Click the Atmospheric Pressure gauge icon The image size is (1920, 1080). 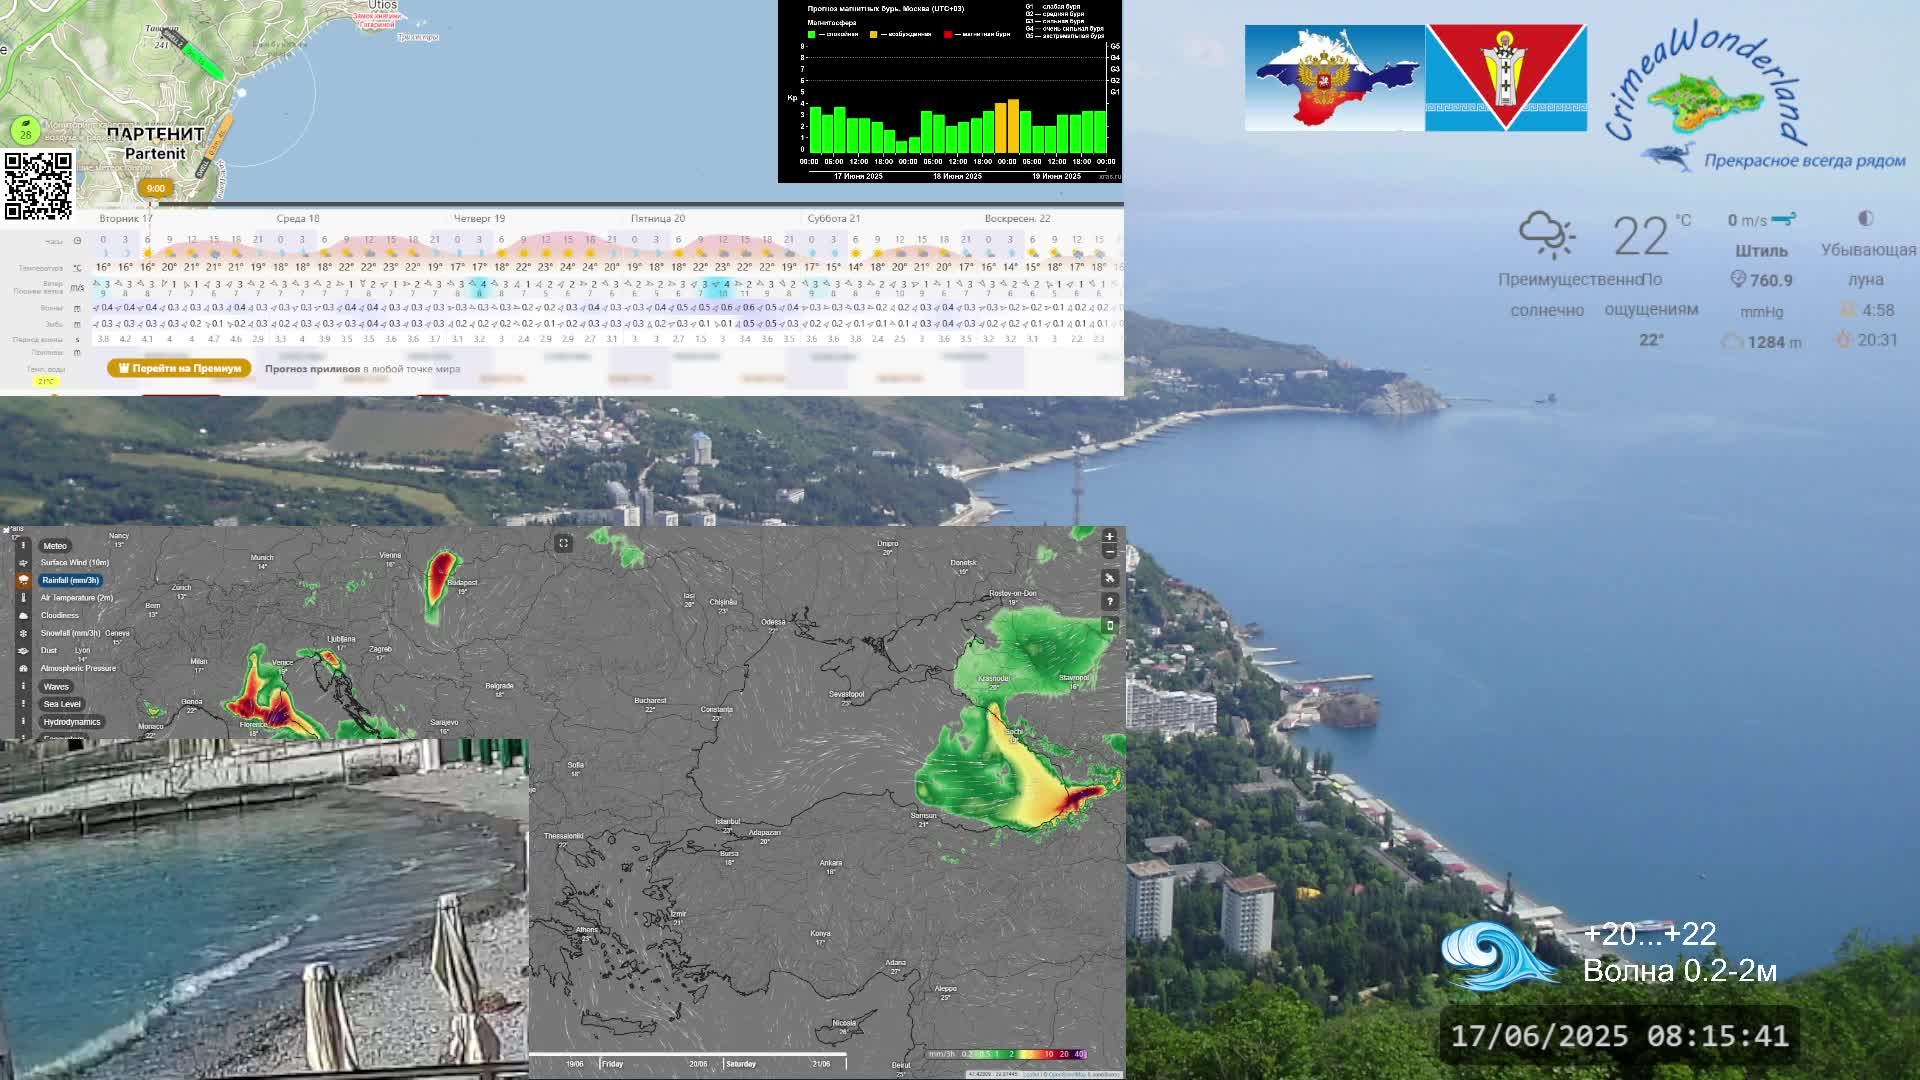pos(23,668)
